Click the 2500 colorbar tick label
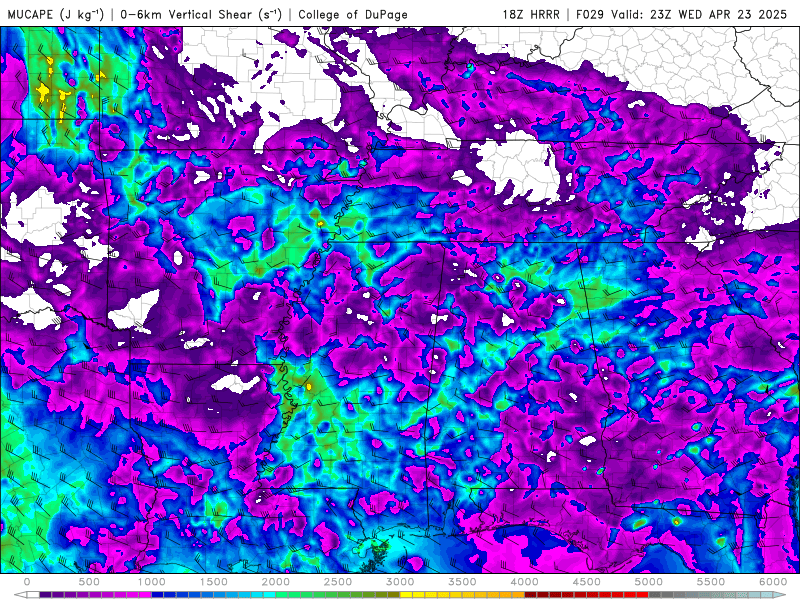This screenshot has height=600, width=800. point(338,582)
